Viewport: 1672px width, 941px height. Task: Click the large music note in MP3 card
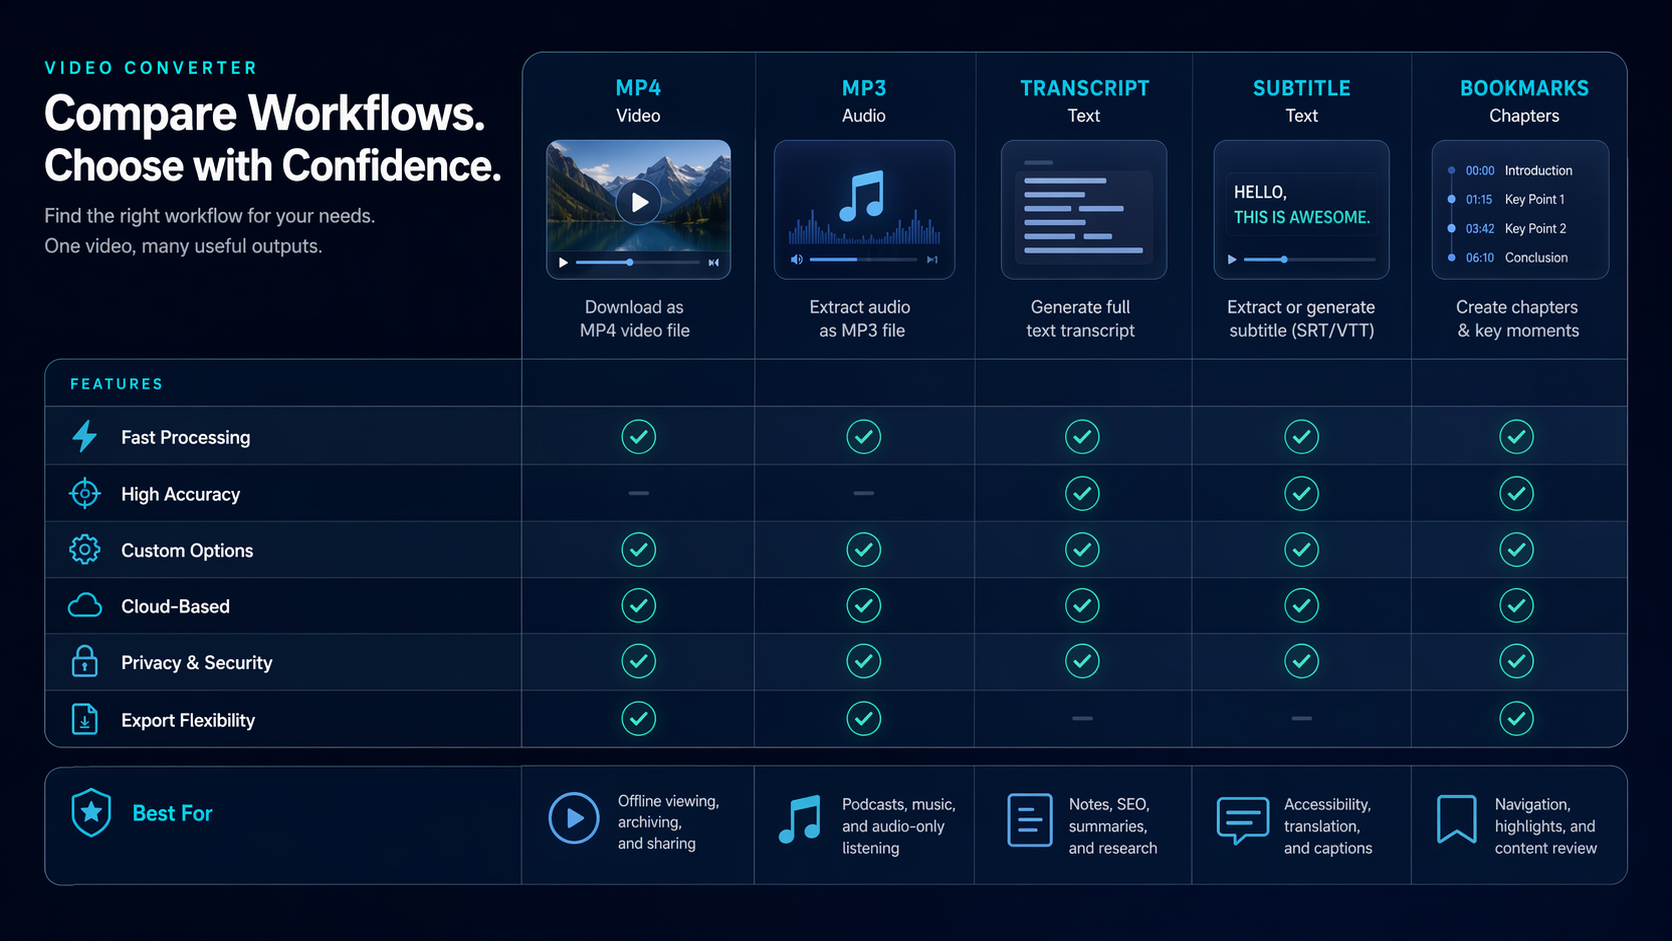click(862, 196)
